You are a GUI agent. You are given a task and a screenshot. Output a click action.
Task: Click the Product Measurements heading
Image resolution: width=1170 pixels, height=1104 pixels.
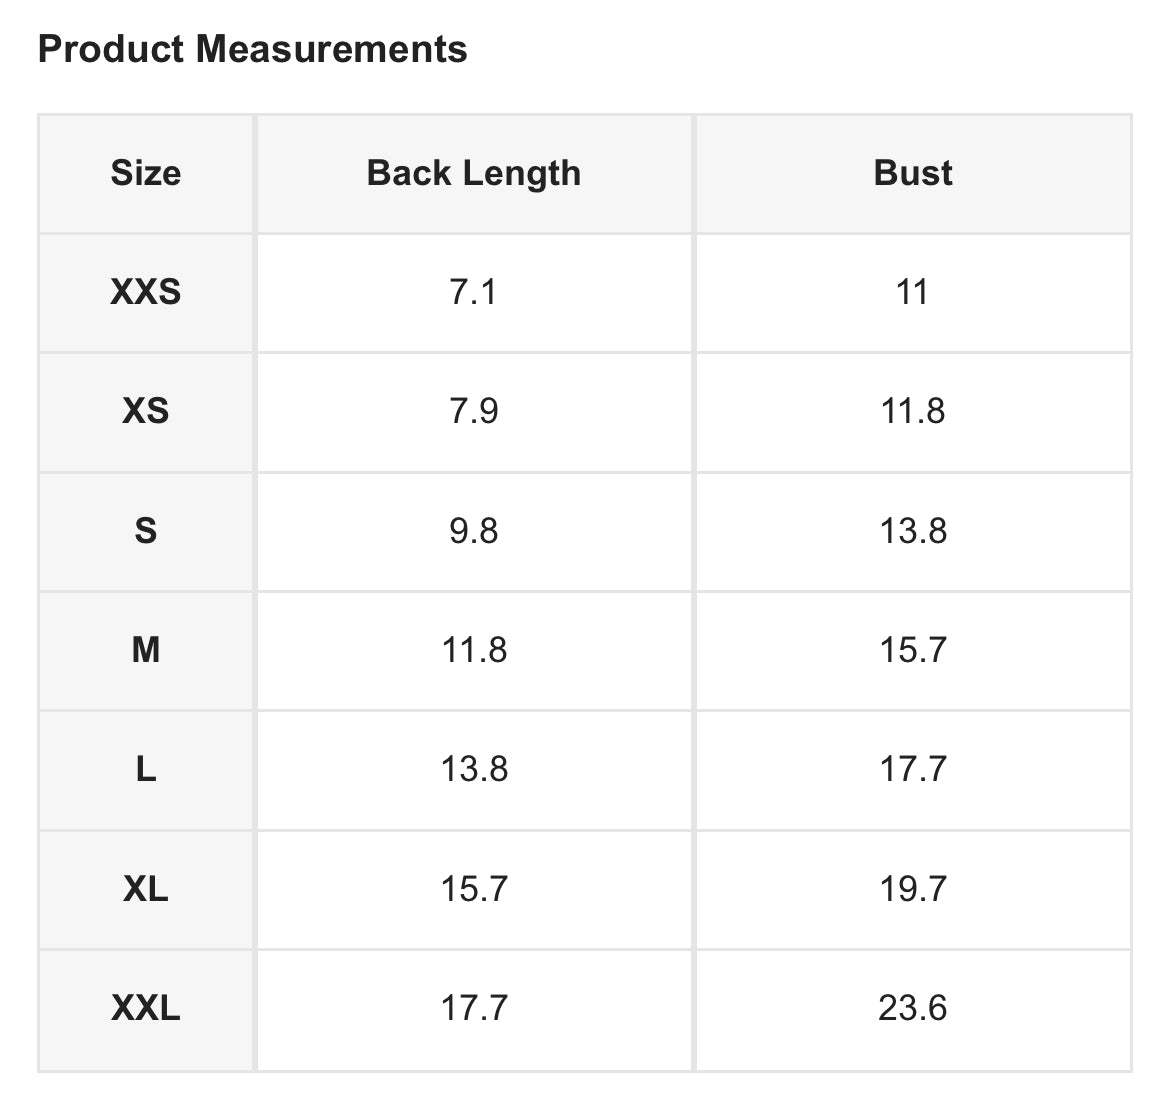tap(252, 49)
